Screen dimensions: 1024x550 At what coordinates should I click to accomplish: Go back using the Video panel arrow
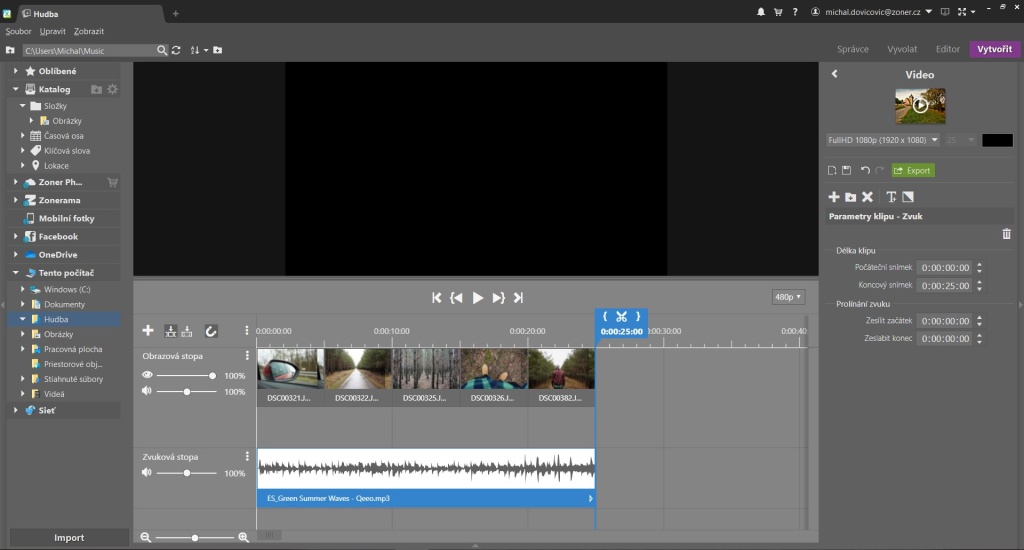tap(835, 74)
